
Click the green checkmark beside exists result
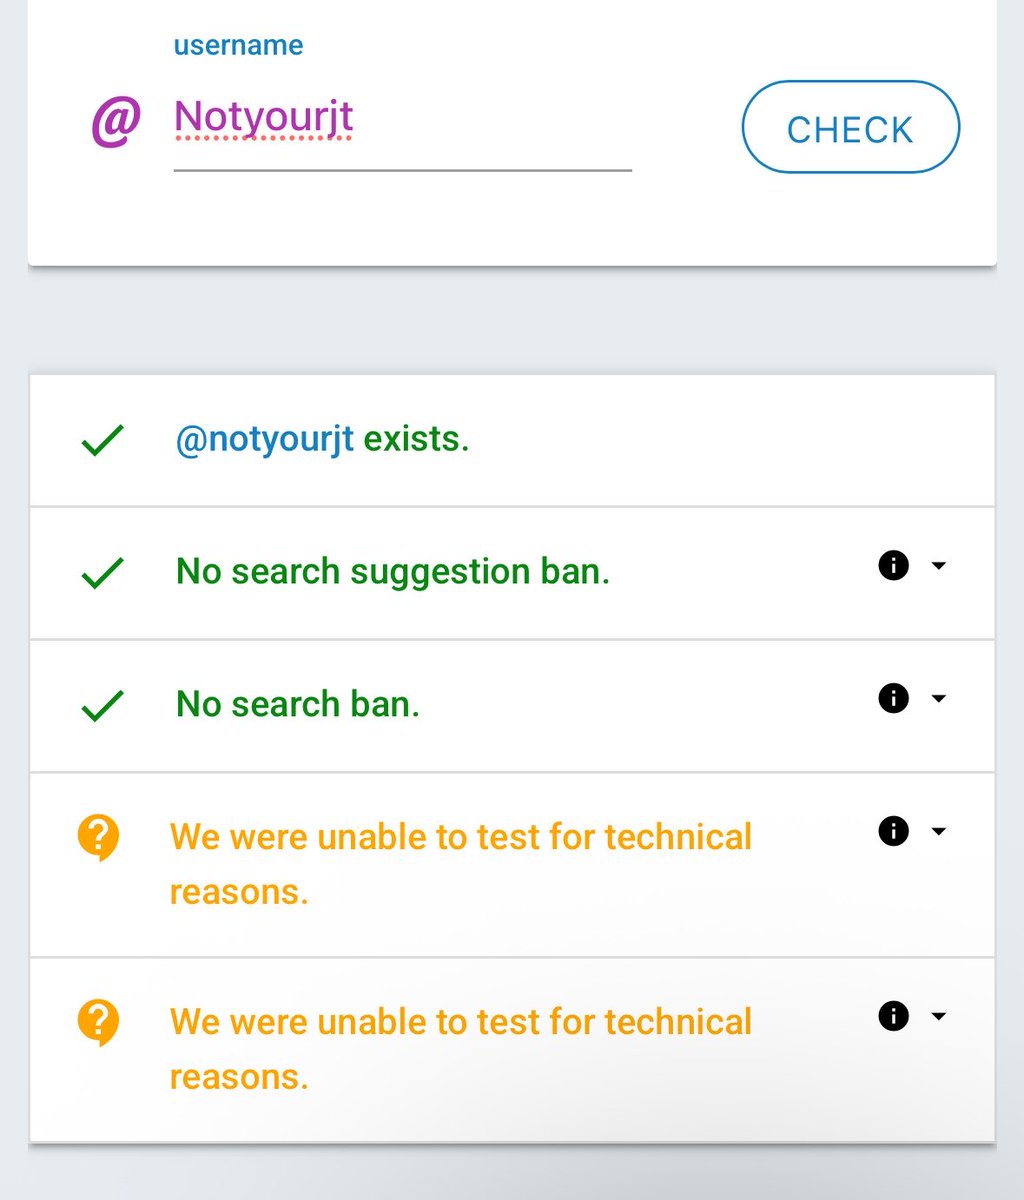pos(102,440)
